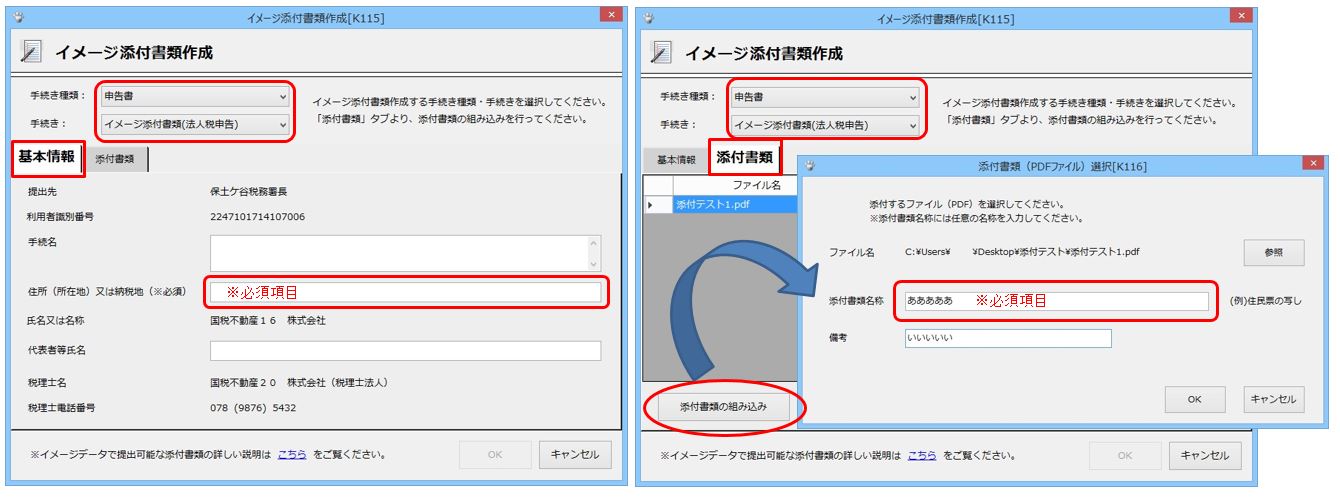This screenshot has height=501, width=1340.
Task: Click 添付書類の組み込み button
Action: (x=723, y=407)
